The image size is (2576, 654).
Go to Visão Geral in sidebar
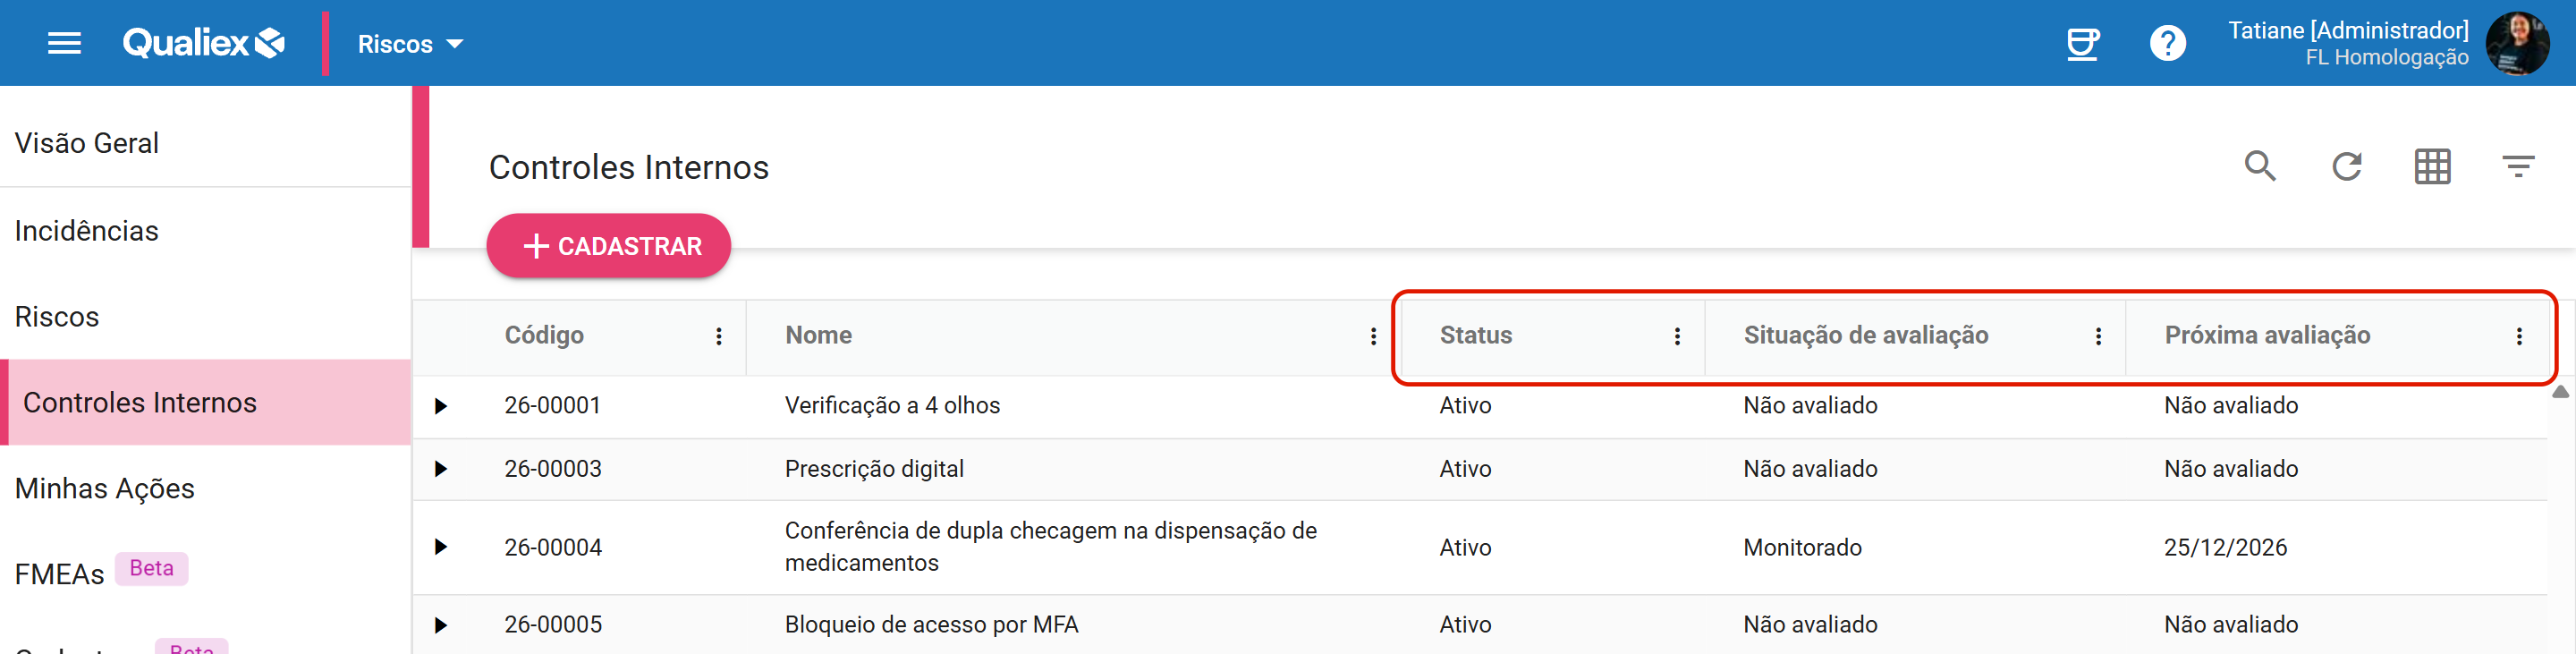click(205, 143)
